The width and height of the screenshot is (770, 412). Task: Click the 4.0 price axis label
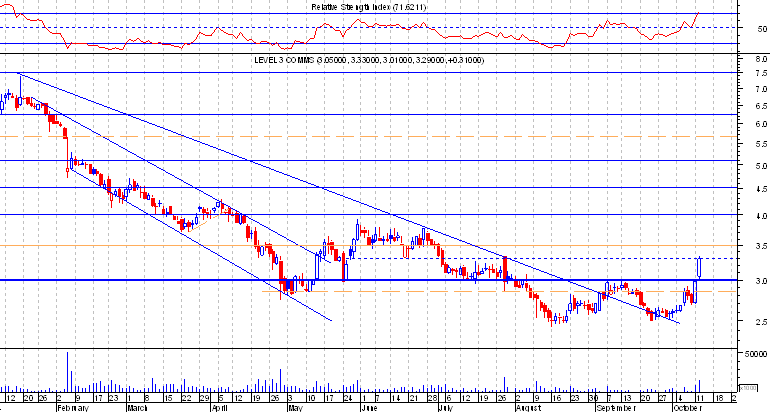click(762, 216)
